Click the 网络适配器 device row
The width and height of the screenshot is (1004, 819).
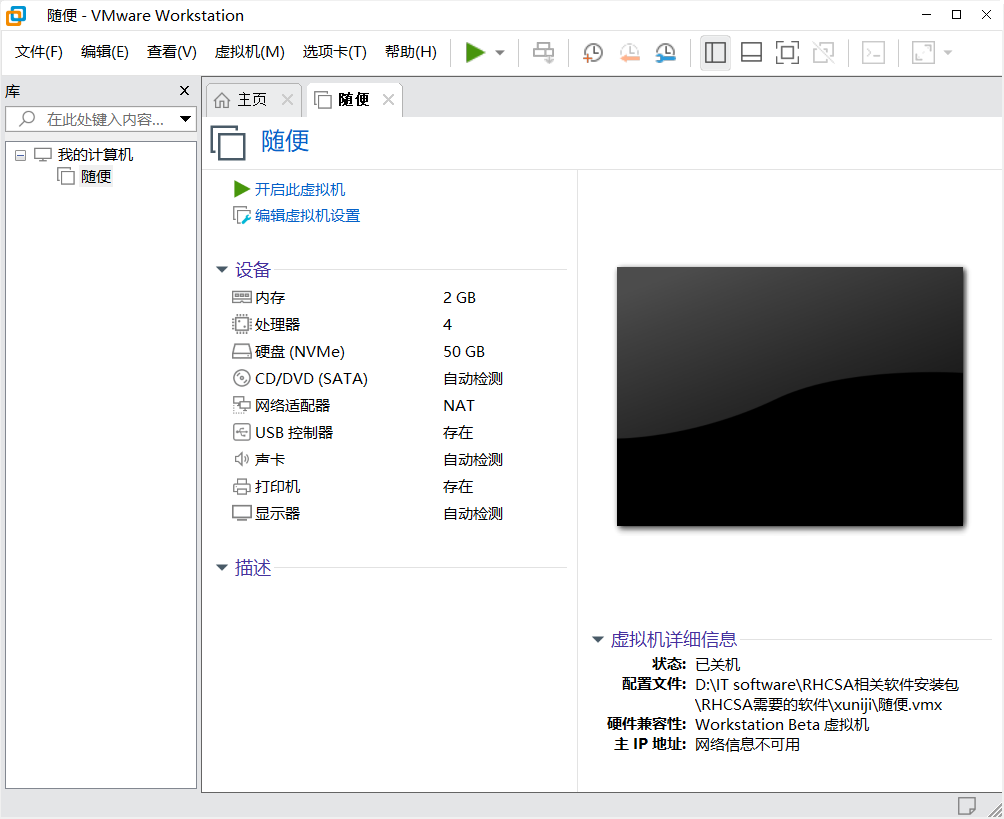coord(368,405)
